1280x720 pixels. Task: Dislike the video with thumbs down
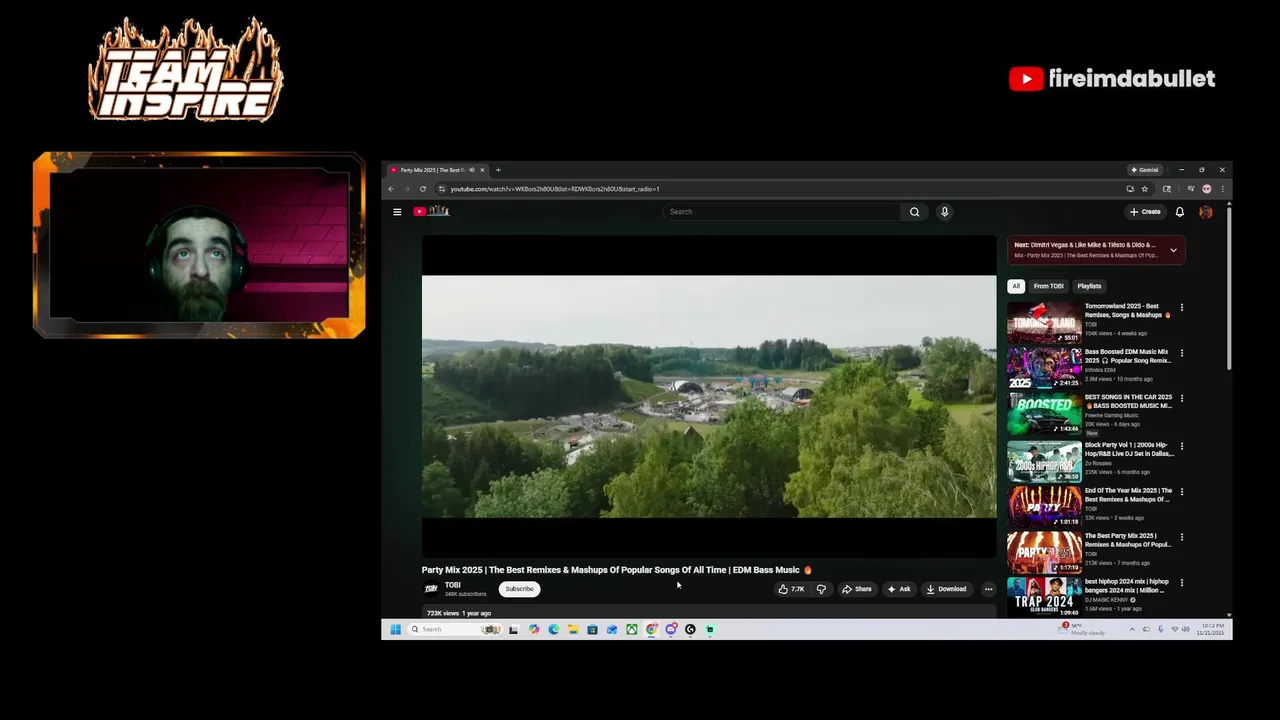(x=821, y=589)
